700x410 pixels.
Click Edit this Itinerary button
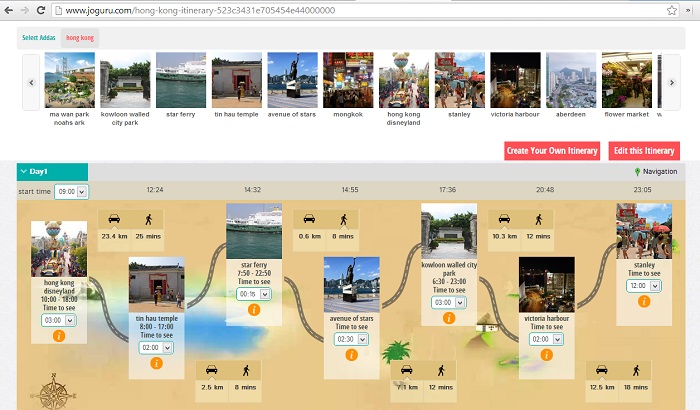tap(644, 151)
